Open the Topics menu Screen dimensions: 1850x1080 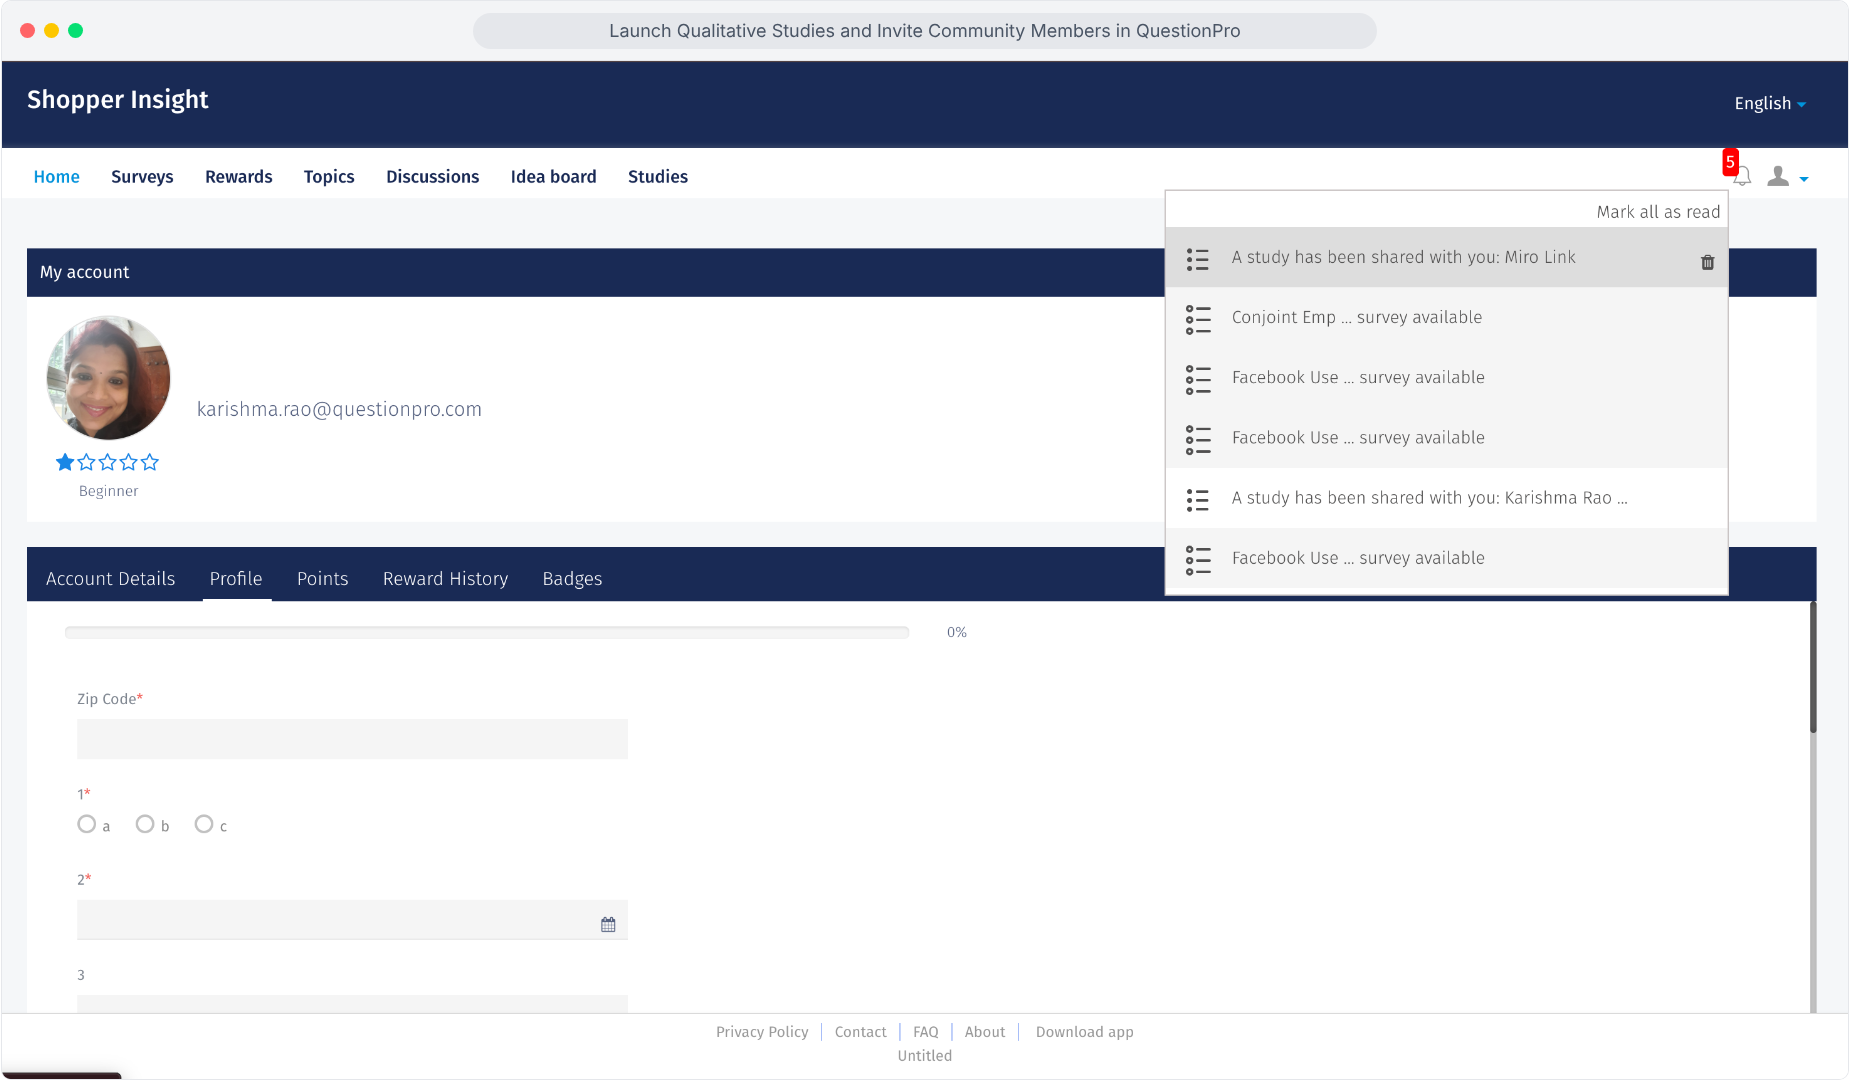329,177
